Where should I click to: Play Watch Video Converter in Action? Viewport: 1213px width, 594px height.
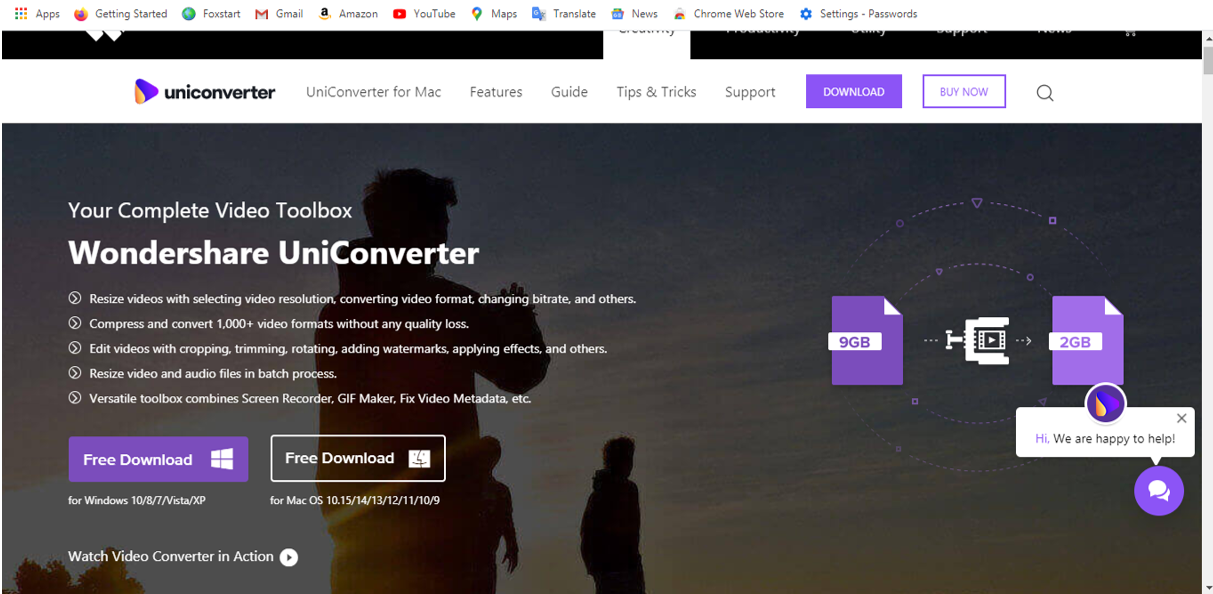pyautogui.click(x=289, y=557)
